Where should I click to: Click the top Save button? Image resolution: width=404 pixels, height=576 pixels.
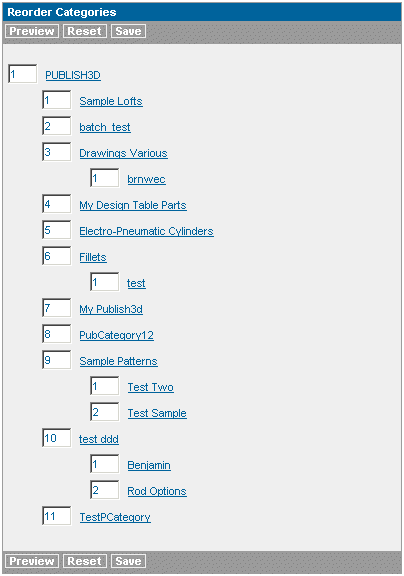(x=128, y=31)
